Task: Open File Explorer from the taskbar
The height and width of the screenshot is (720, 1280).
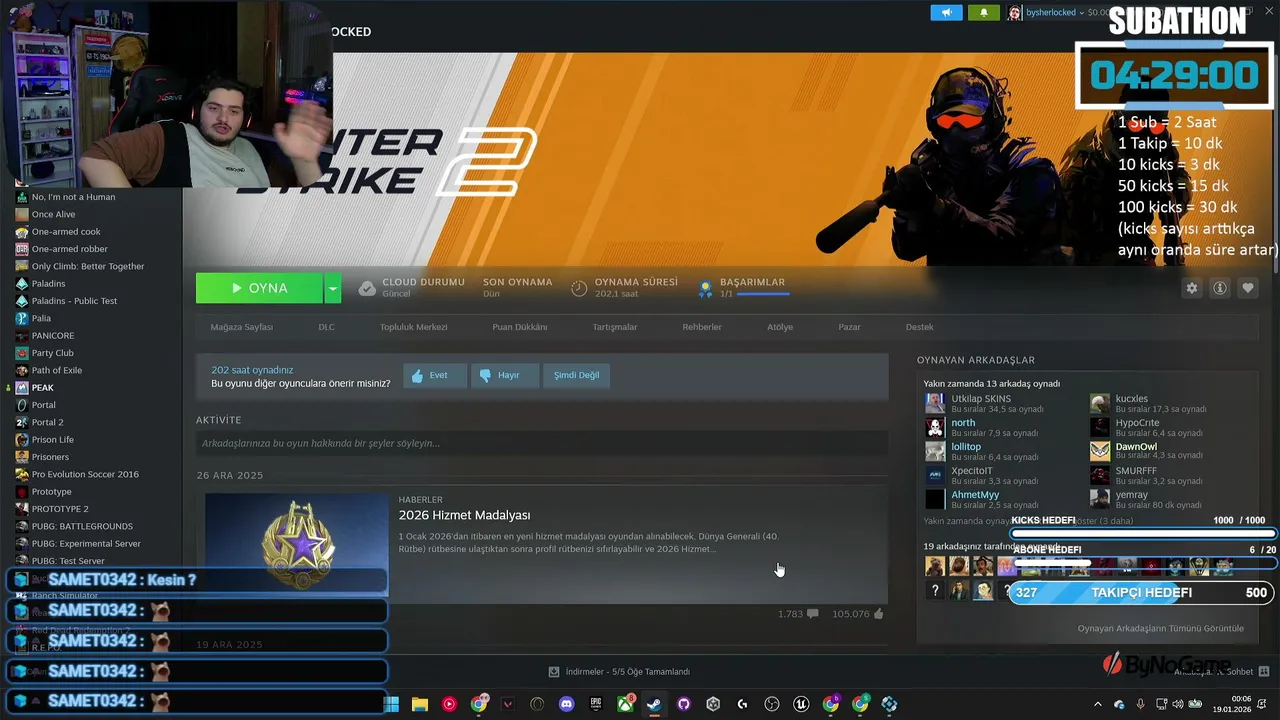Action: 420,704
